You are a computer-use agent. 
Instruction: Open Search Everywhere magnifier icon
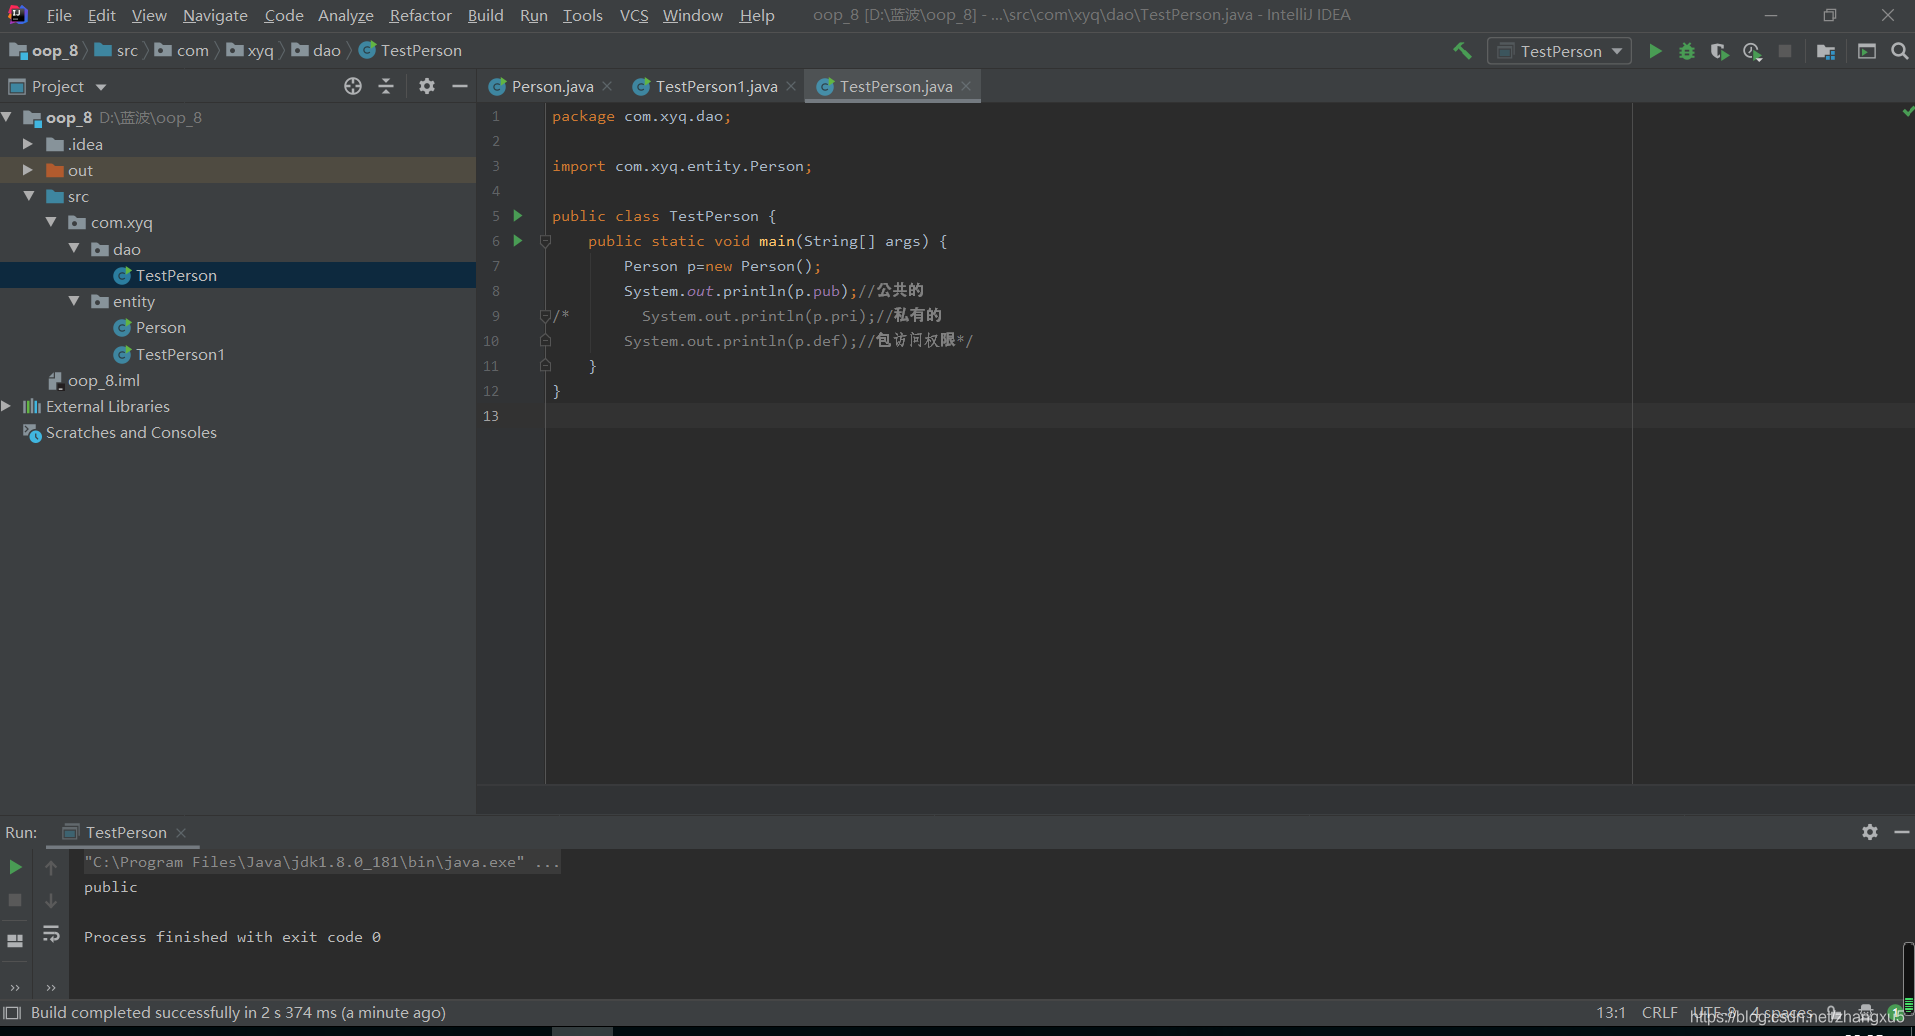pos(1899,51)
